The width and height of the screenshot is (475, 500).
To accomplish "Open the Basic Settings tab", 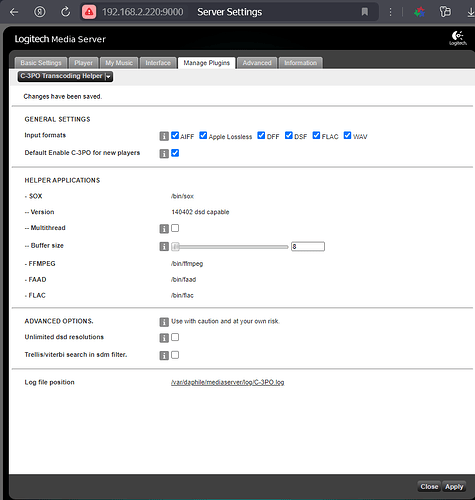I will [x=41, y=63].
